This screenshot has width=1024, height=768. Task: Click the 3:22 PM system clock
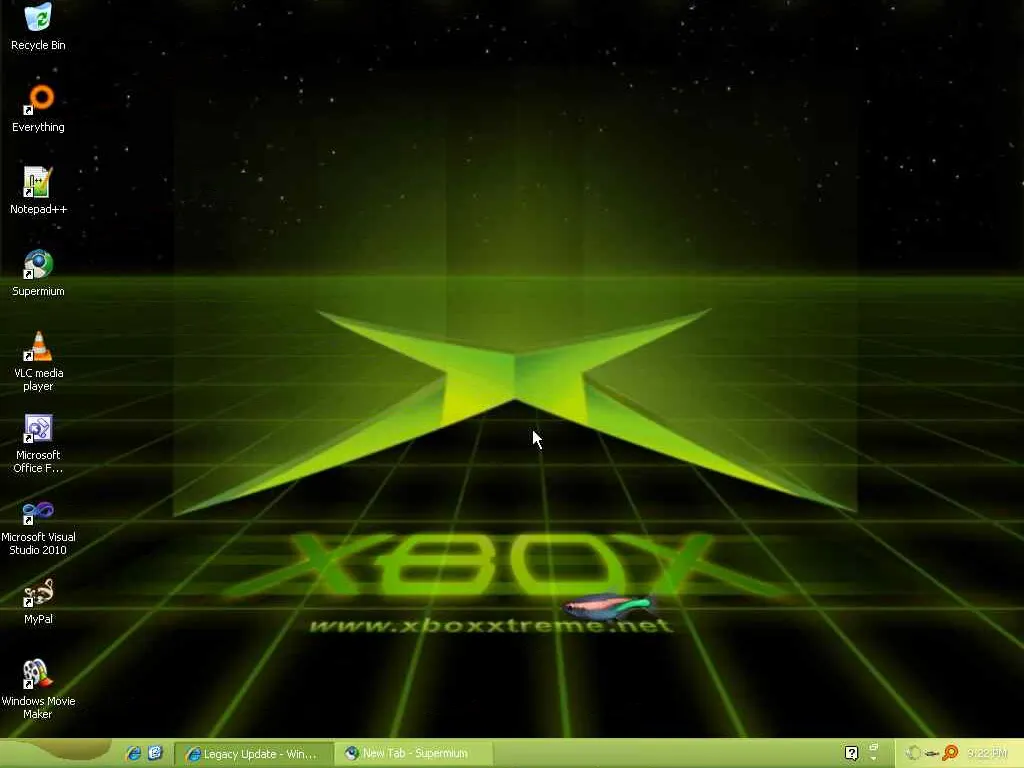pyautogui.click(x=987, y=754)
